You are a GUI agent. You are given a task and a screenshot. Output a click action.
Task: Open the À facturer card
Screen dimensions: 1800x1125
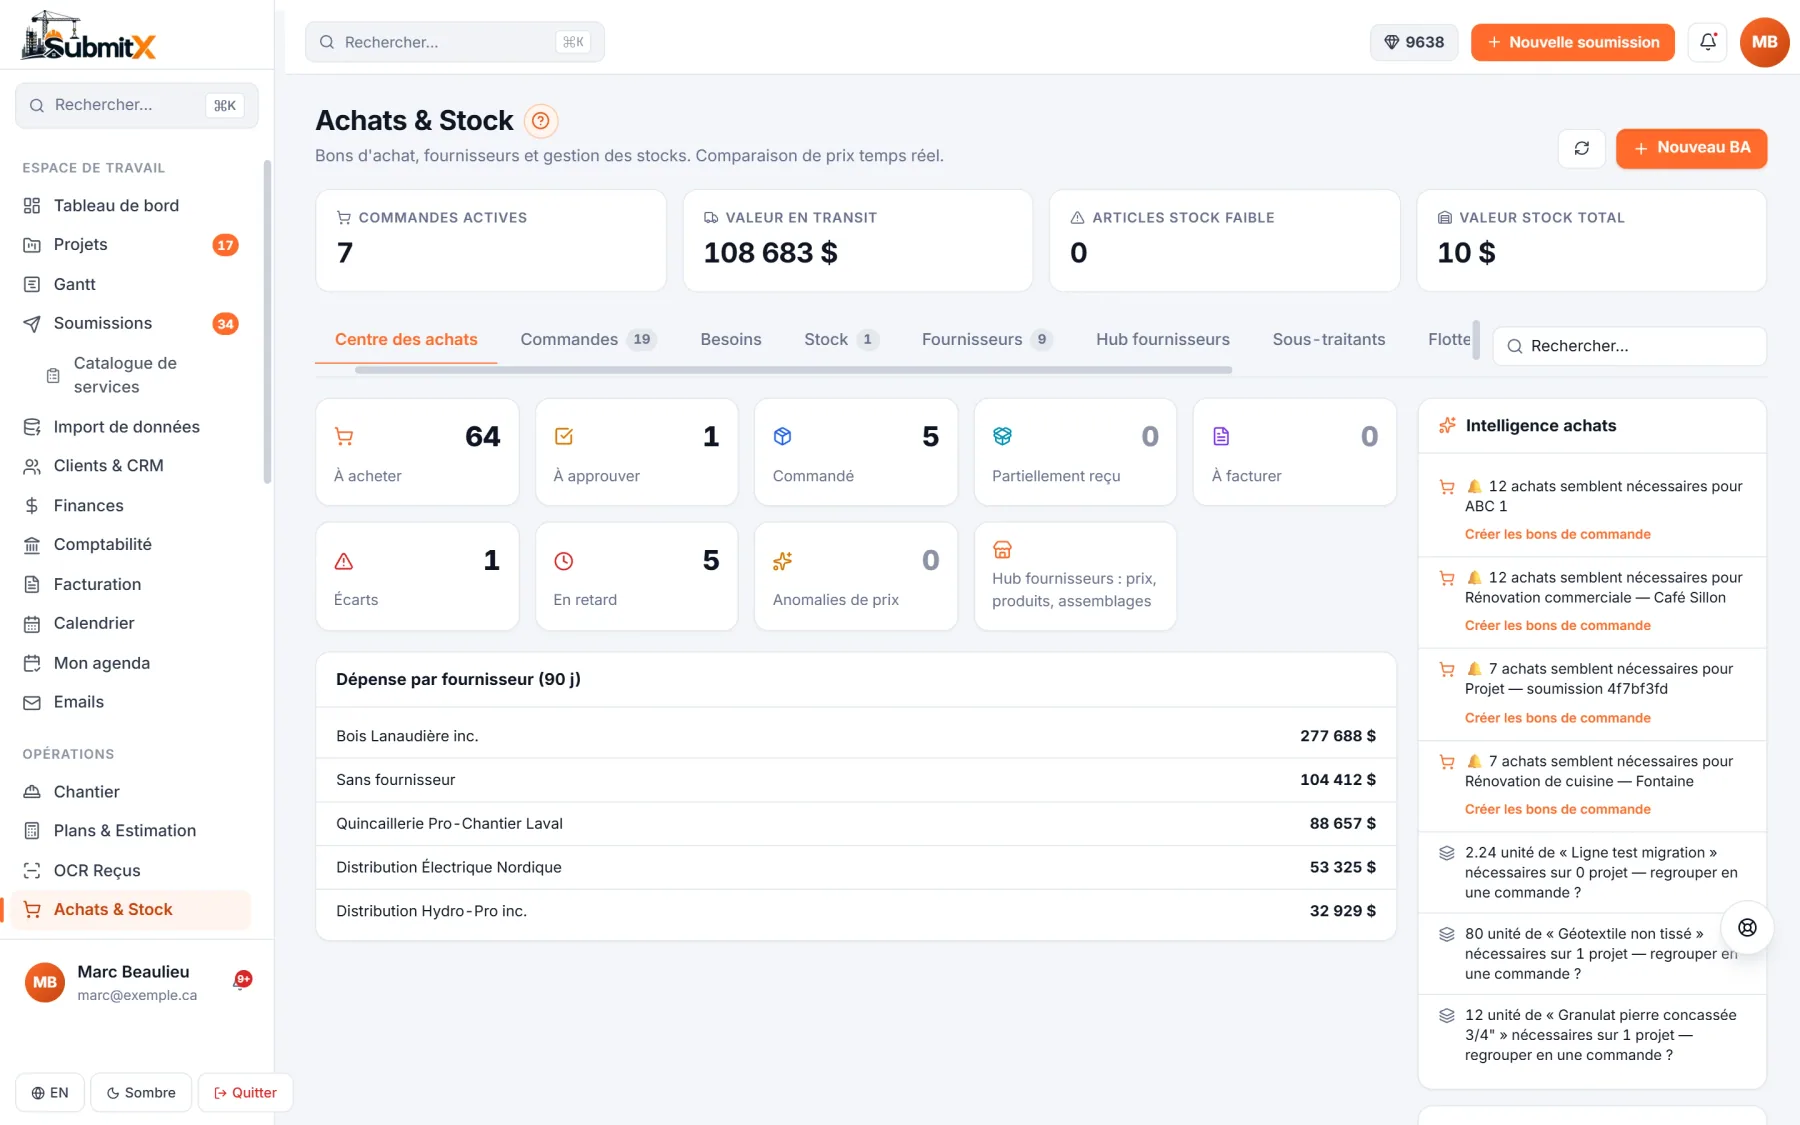(1294, 452)
